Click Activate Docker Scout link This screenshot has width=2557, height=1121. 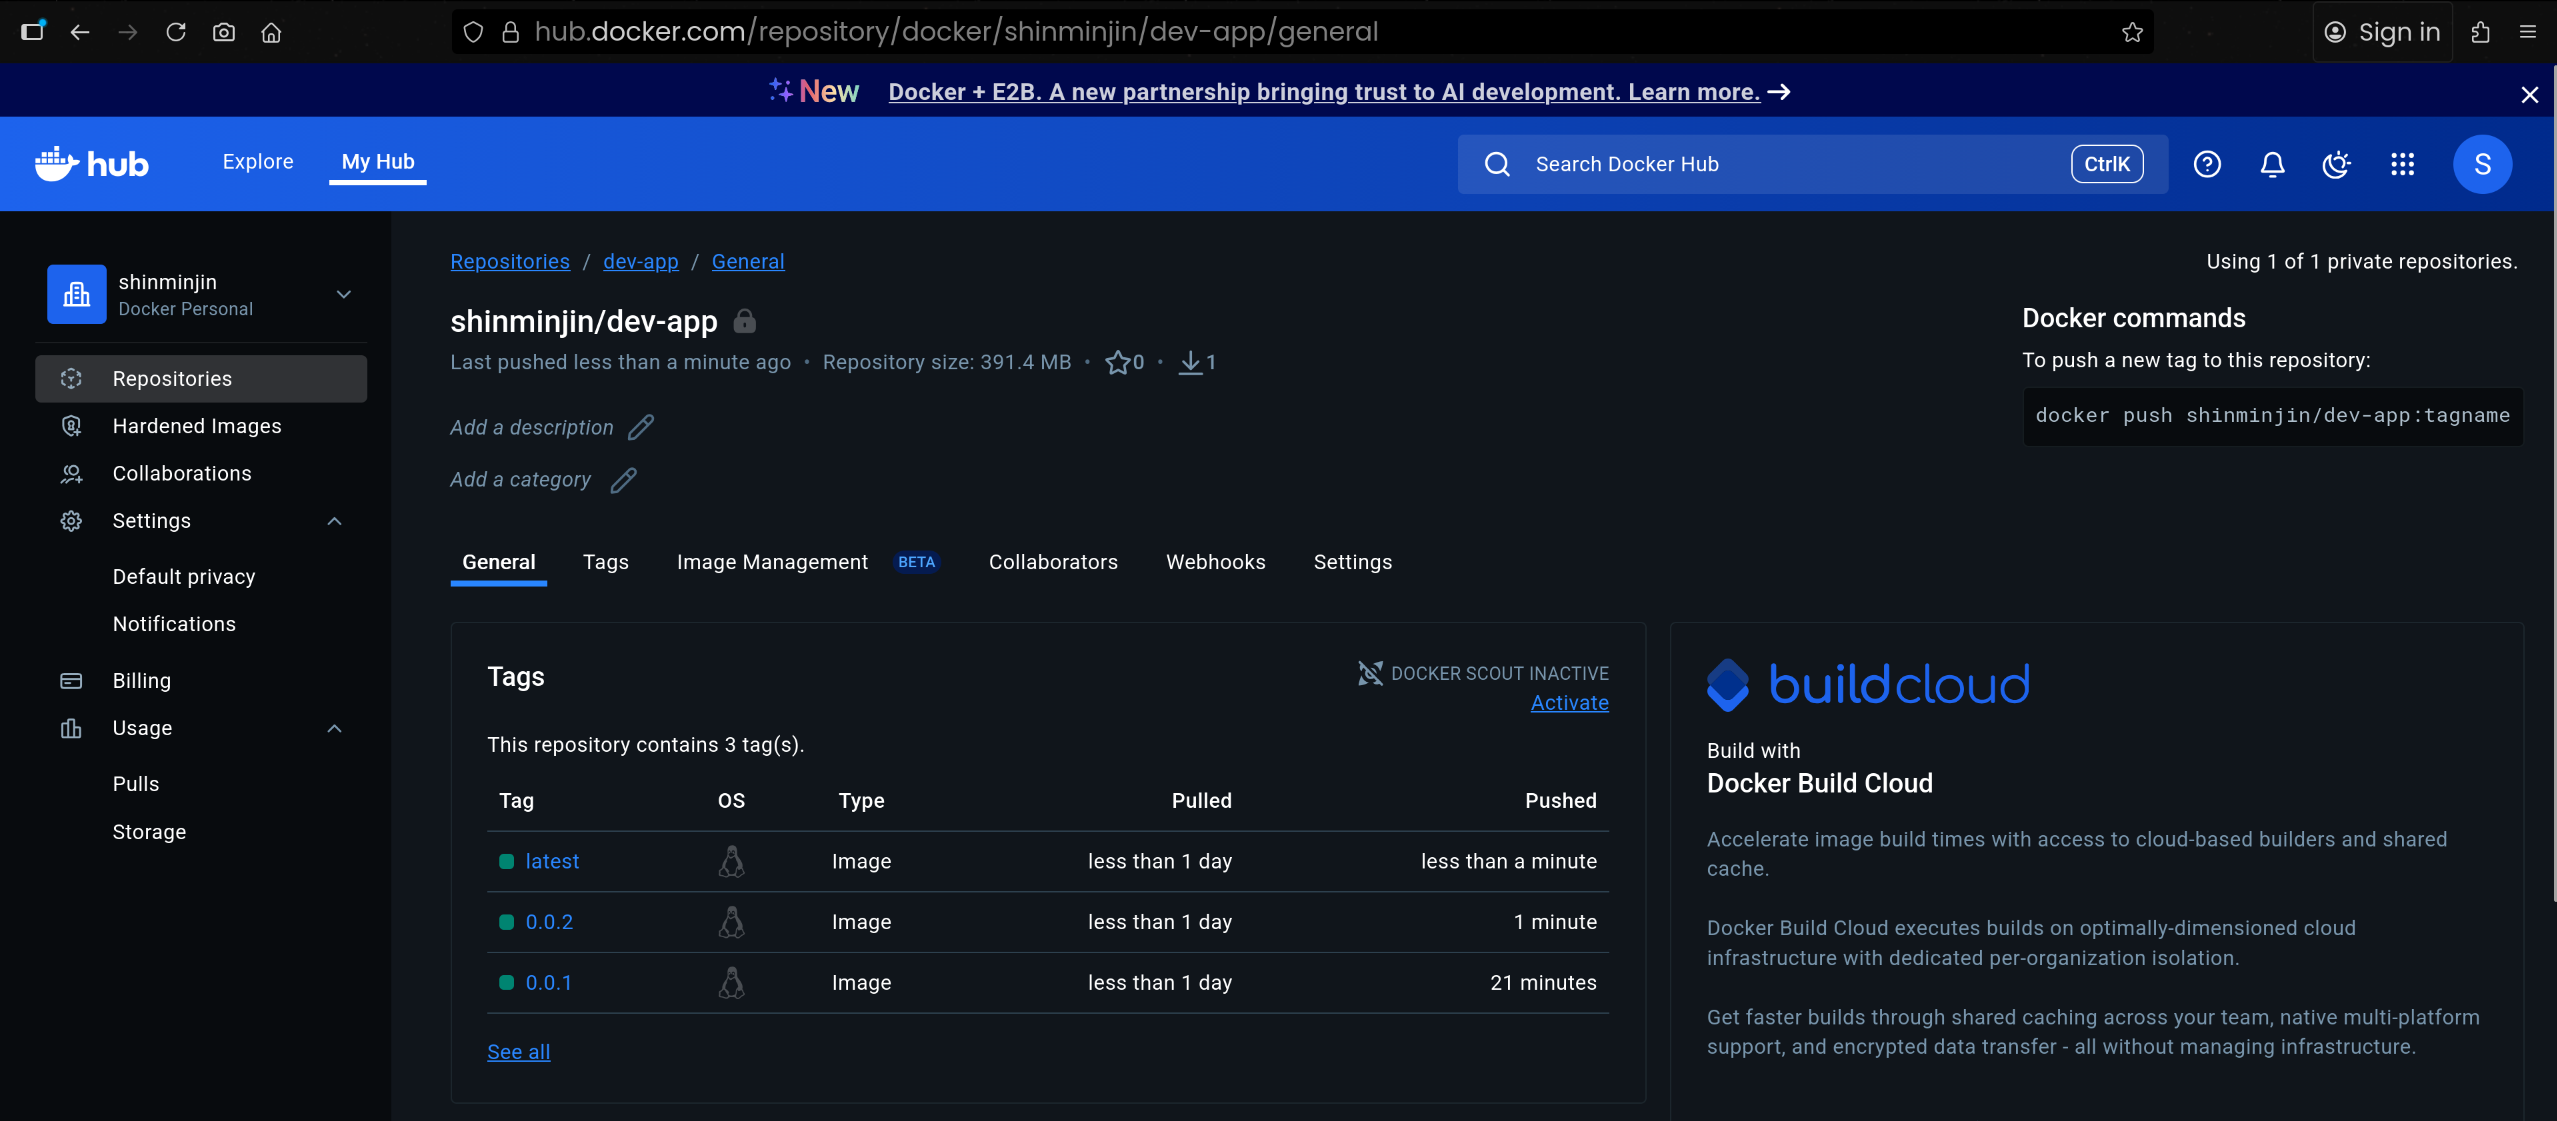pos(1569,703)
